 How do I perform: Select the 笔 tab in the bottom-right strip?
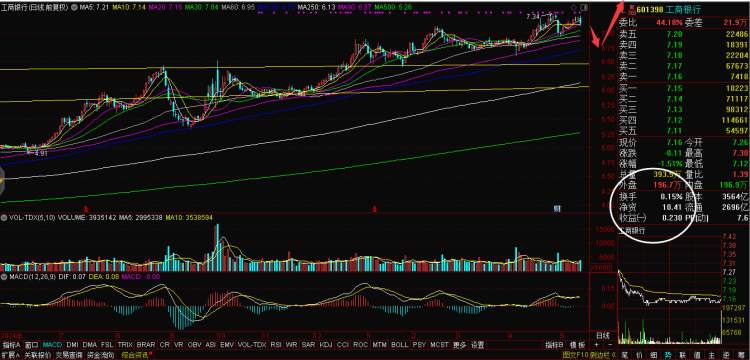[x=624, y=355]
